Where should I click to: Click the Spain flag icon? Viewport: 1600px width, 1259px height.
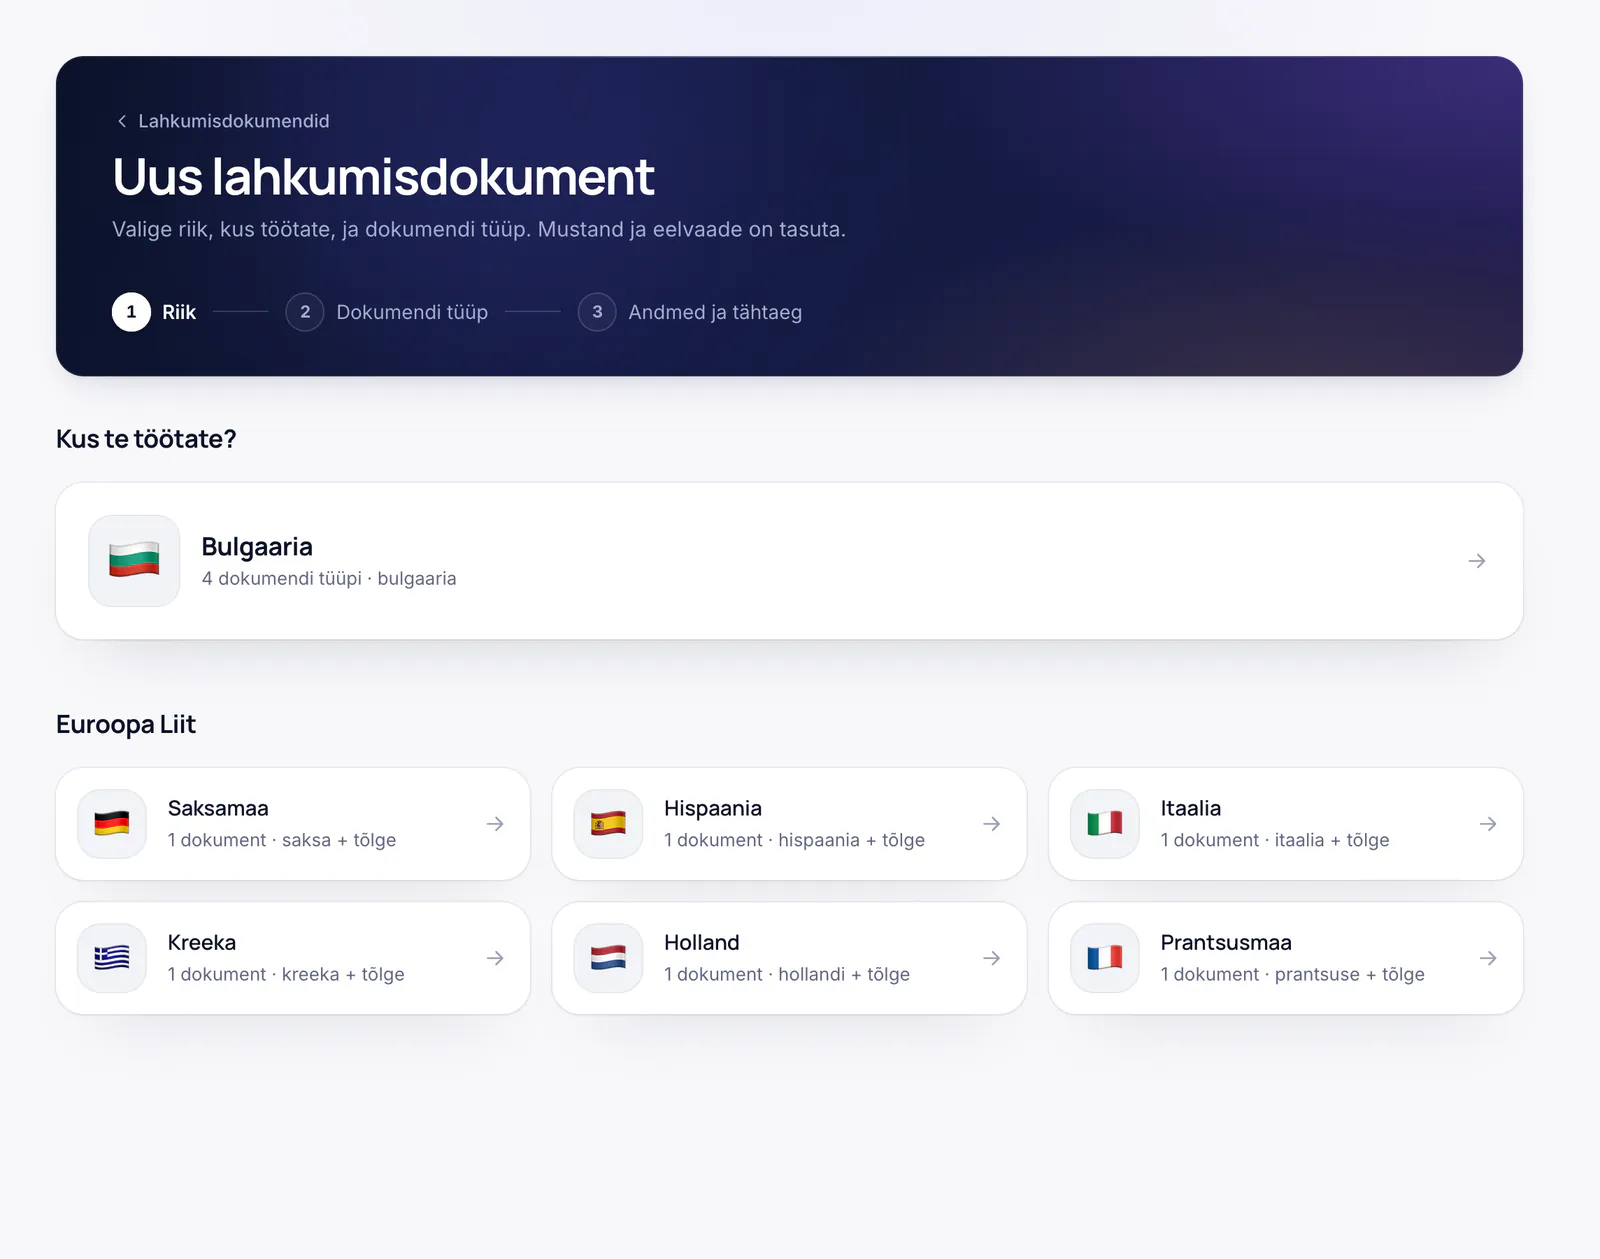tap(608, 824)
